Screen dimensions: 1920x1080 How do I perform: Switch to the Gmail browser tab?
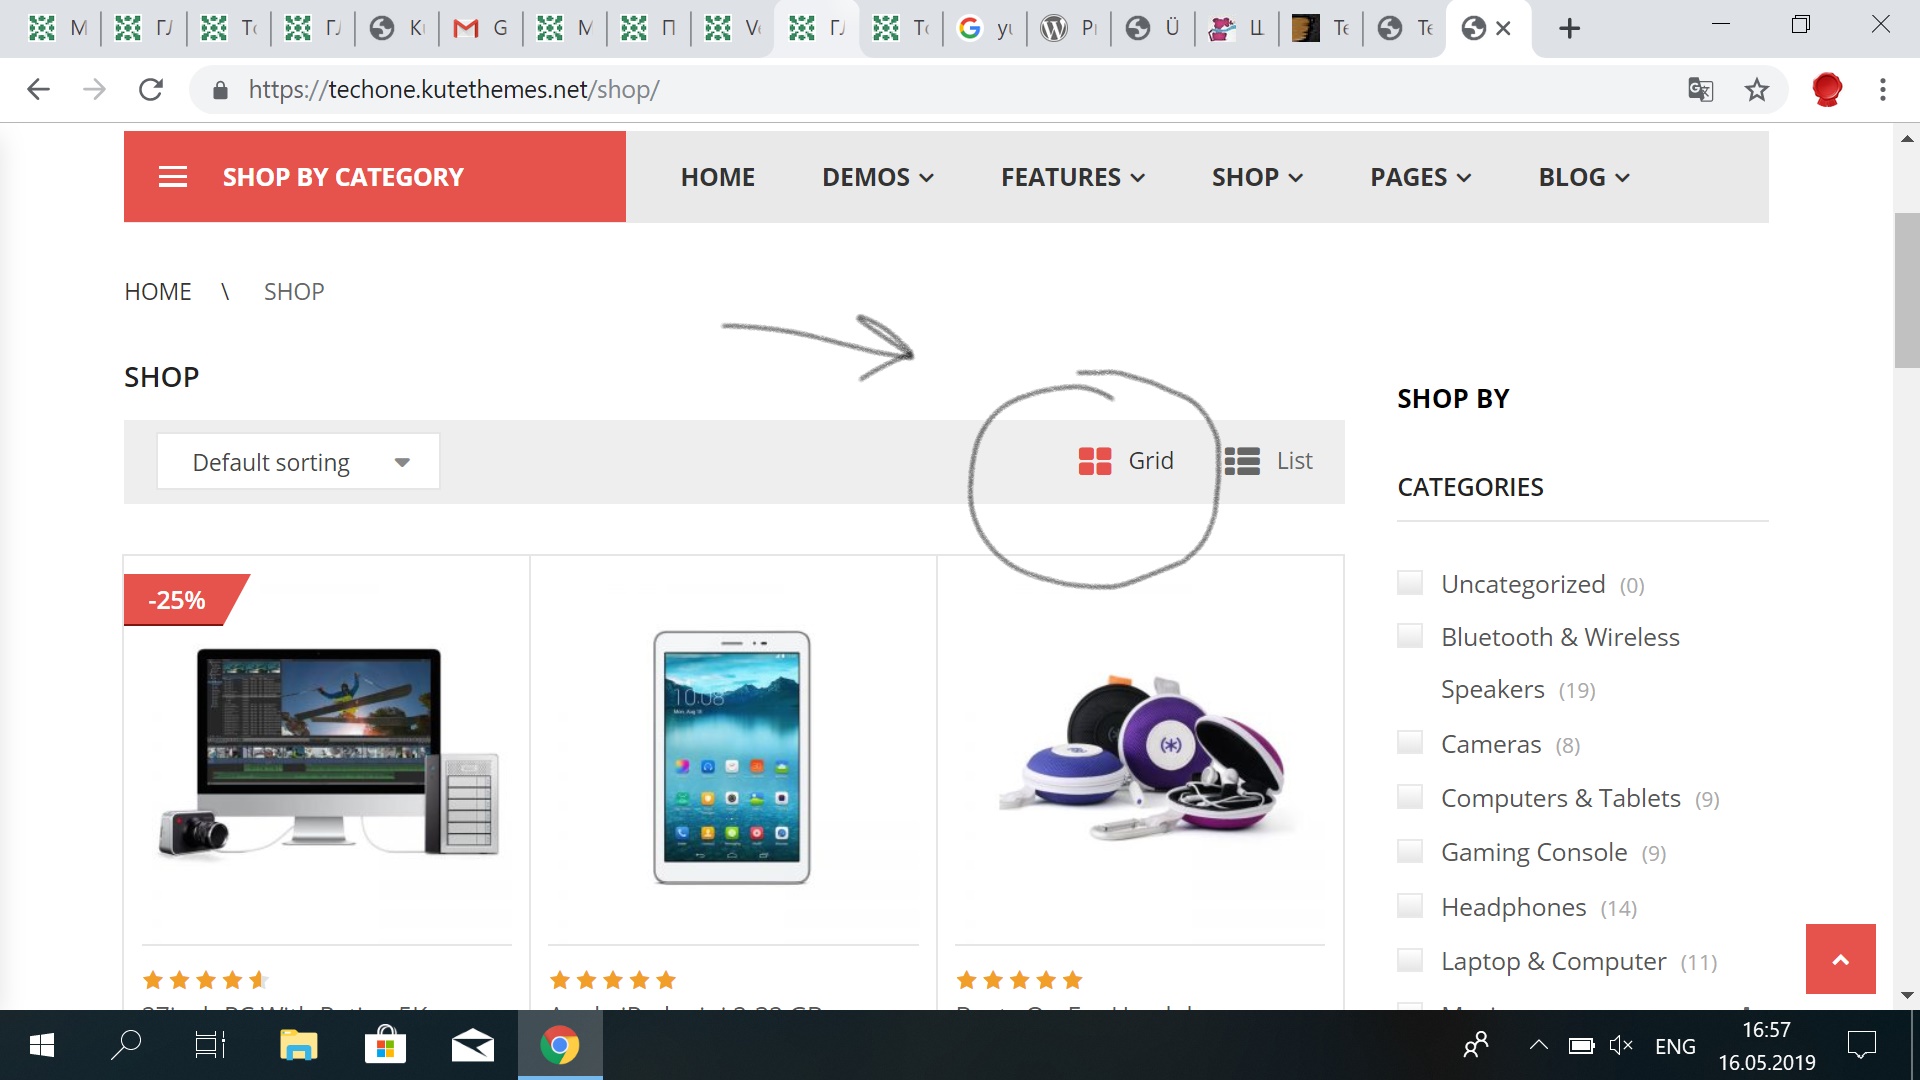click(481, 29)
